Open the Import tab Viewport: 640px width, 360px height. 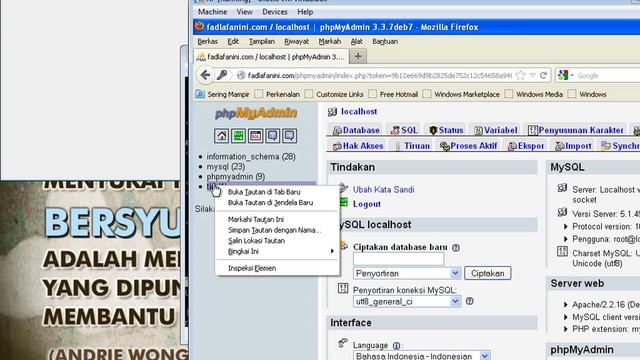pyautogui.click(x=573, y=146)
